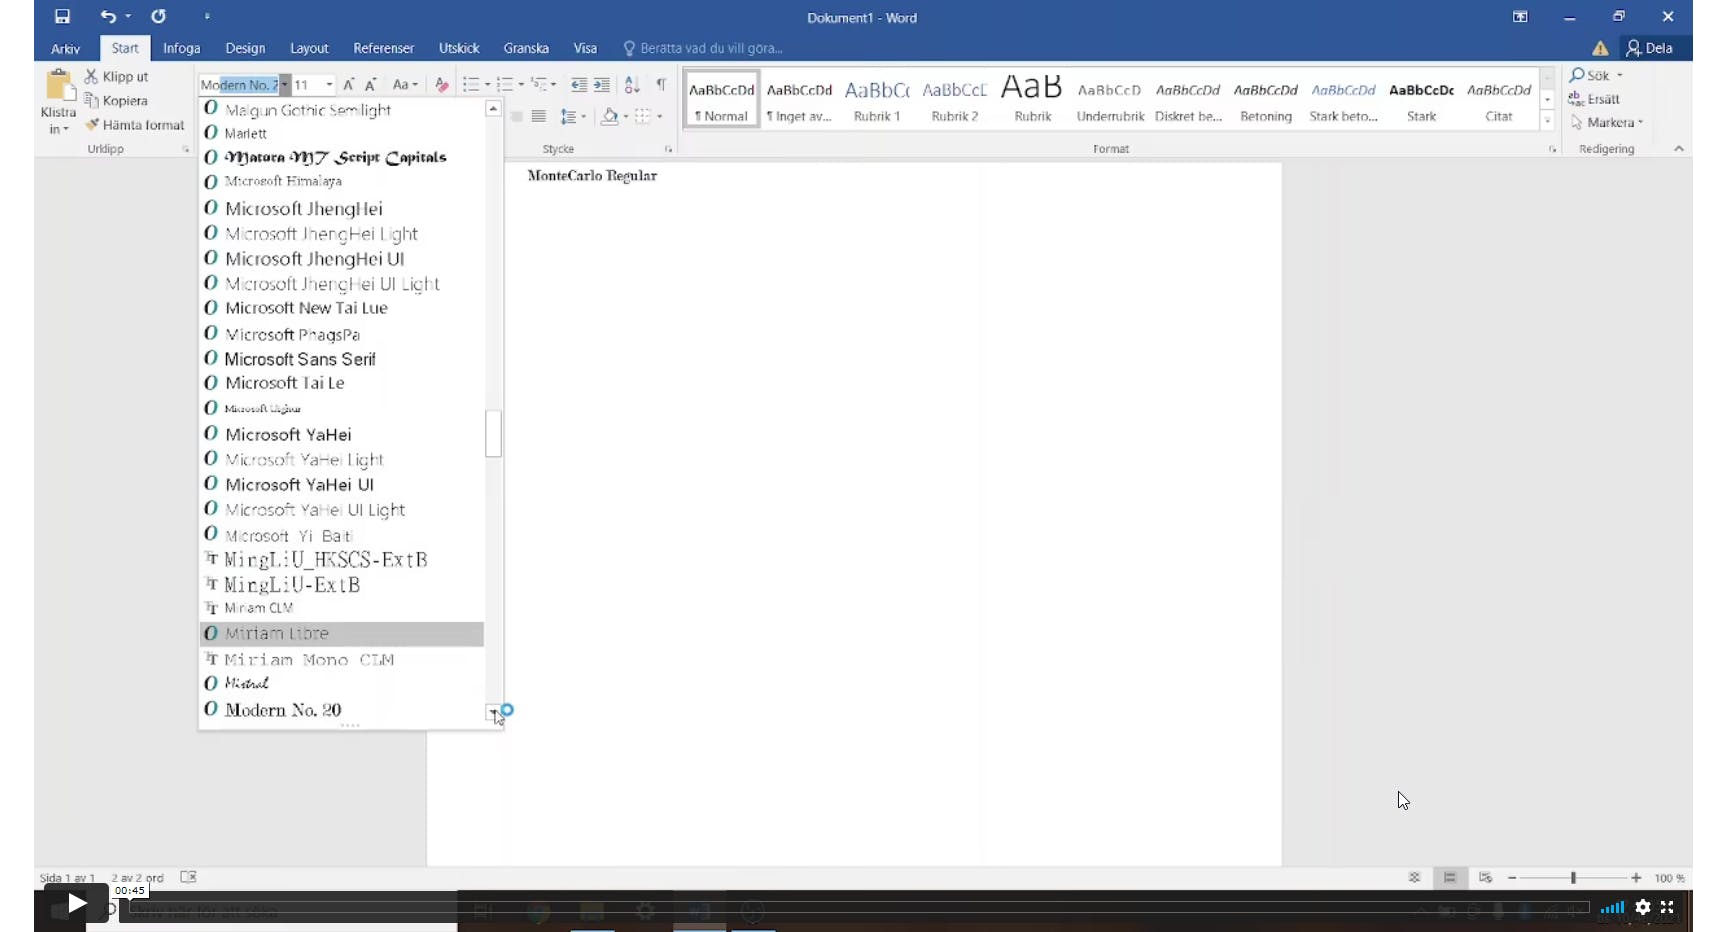
Task: Click the bulleted list icon
Action: pyautogui.click(x=471, y=85)
